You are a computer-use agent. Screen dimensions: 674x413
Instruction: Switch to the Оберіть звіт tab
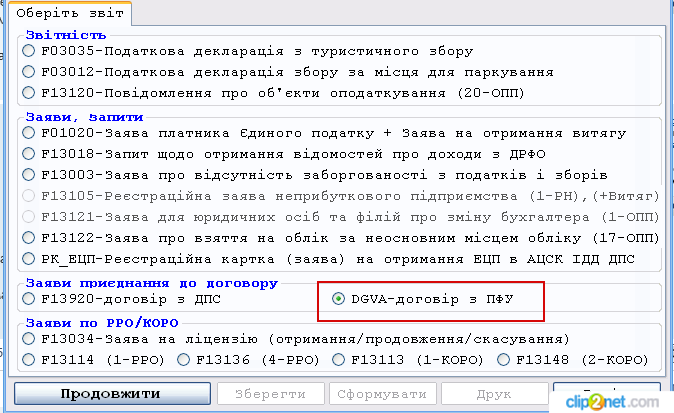(70, 15)
